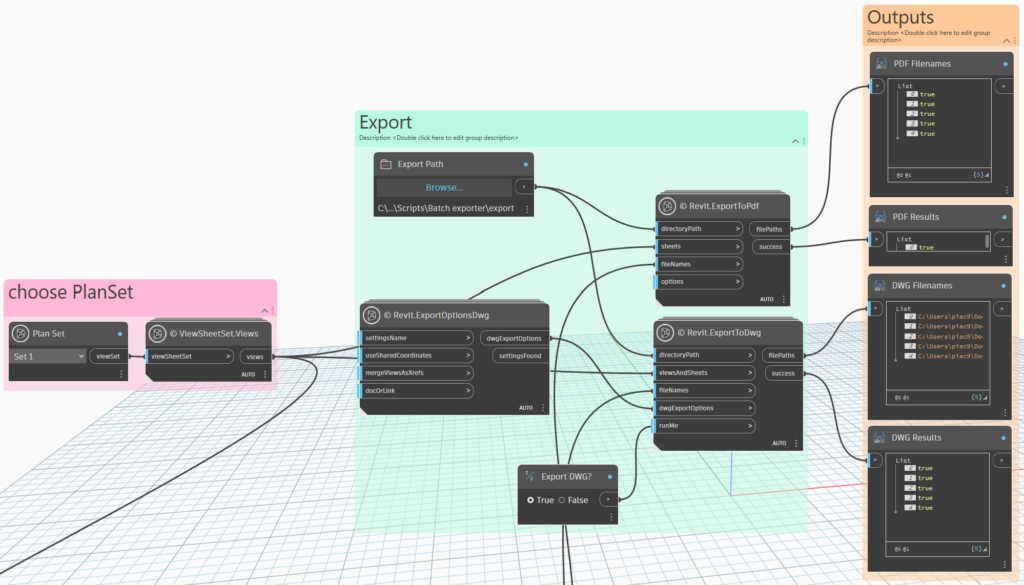1024x585 pixels.
Task: Click the Revit.ExportOptionsDwg node icon
Action: [x=373, y=315]
